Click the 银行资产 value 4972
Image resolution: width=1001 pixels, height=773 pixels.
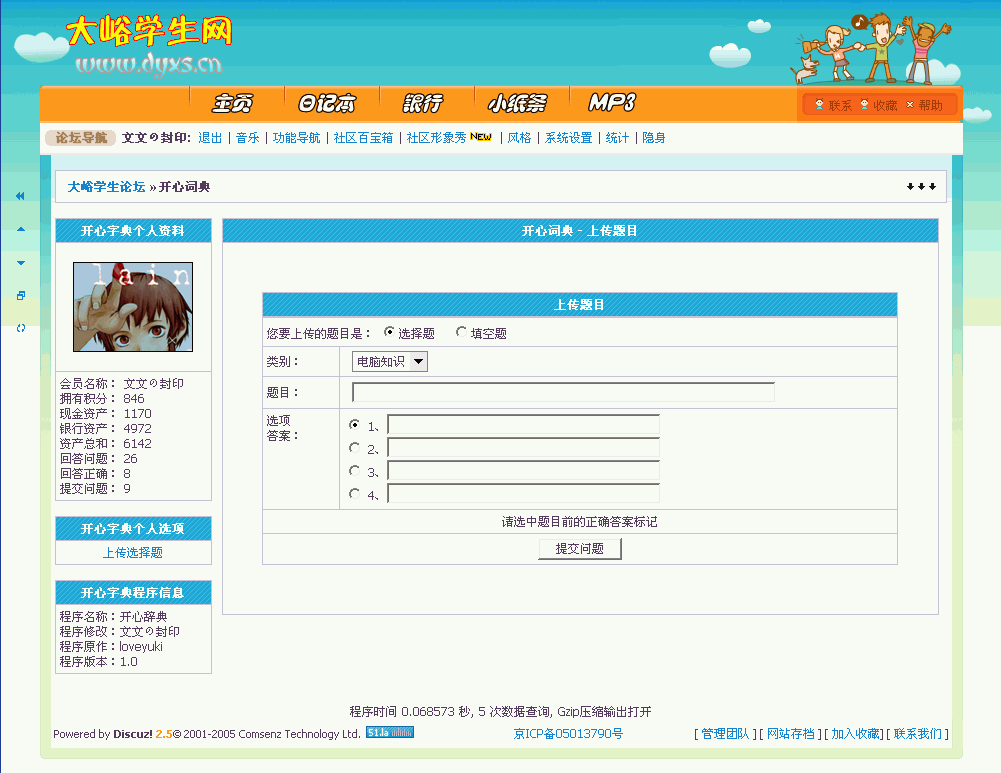point(137,429)
